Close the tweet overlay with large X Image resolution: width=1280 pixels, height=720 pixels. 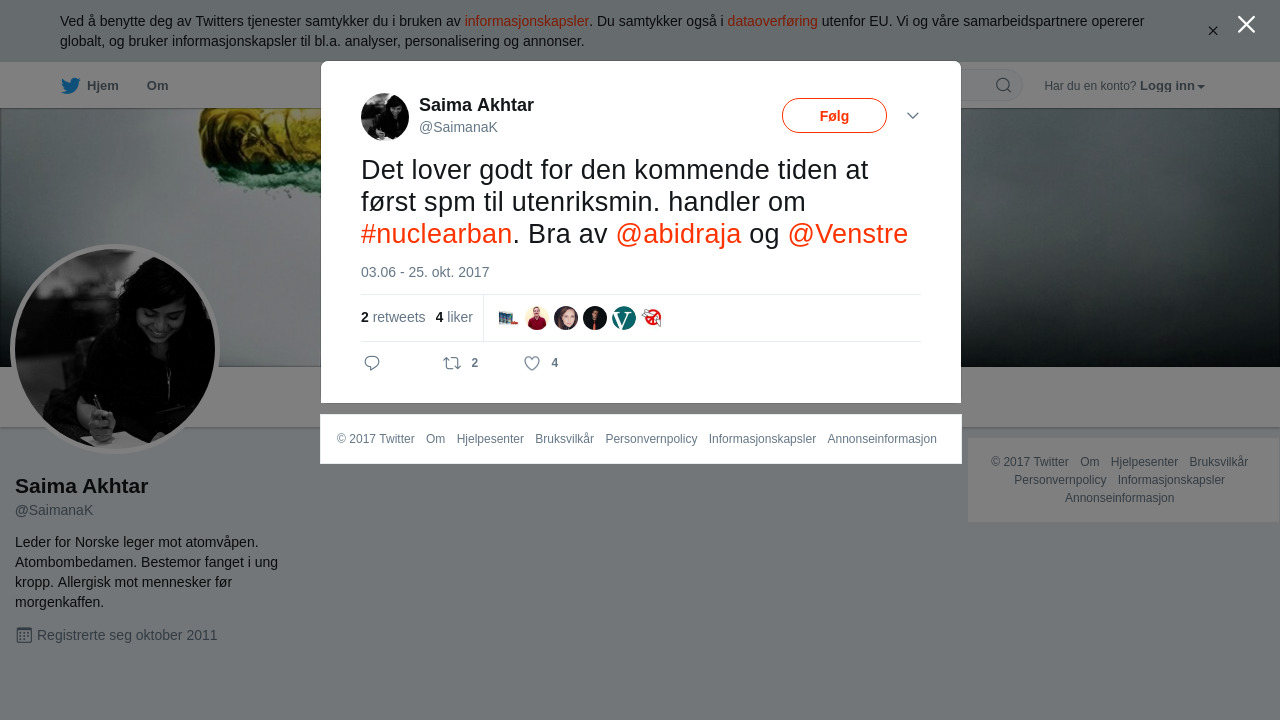tap(1246, 24)
